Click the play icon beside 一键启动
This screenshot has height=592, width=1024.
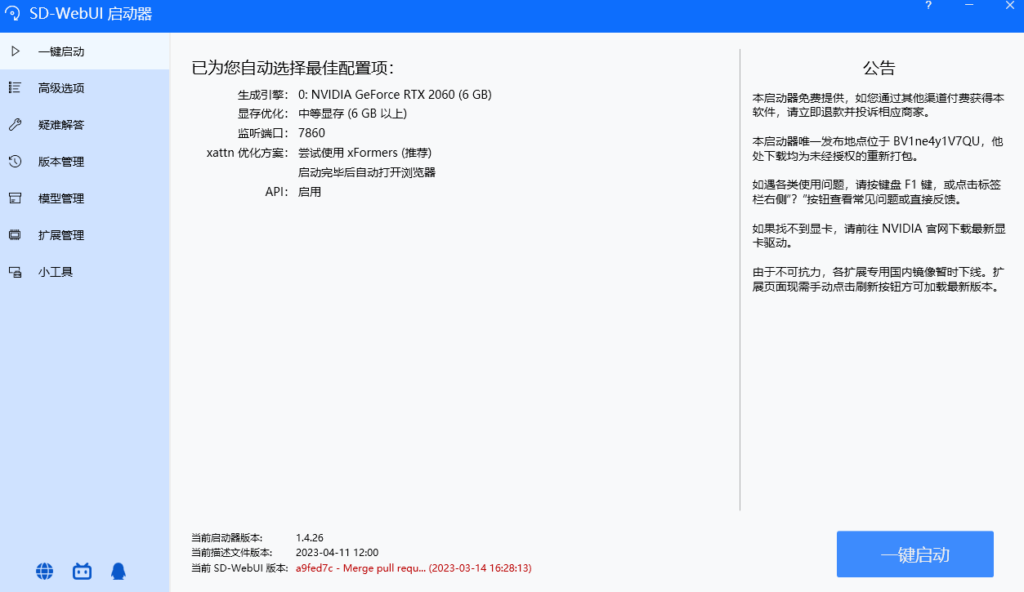pyautogui.click(x=16, y=51)
